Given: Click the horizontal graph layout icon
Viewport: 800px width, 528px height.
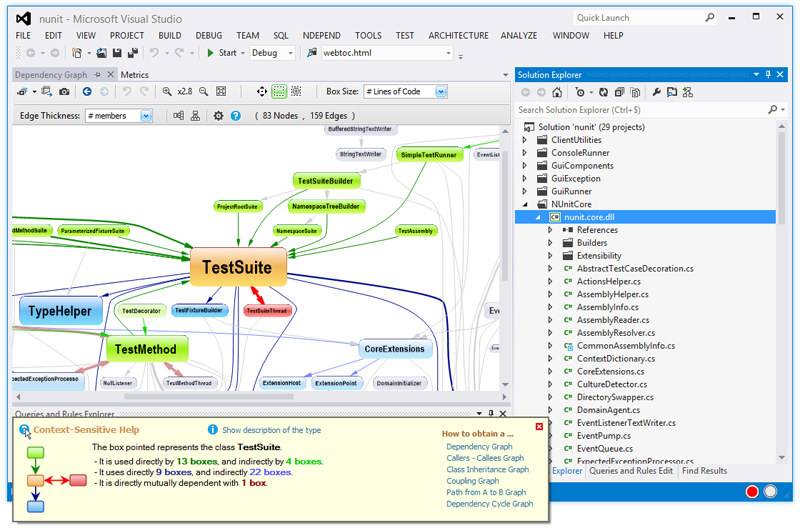Looking at the screenshot, I should [x=178, y=116].
